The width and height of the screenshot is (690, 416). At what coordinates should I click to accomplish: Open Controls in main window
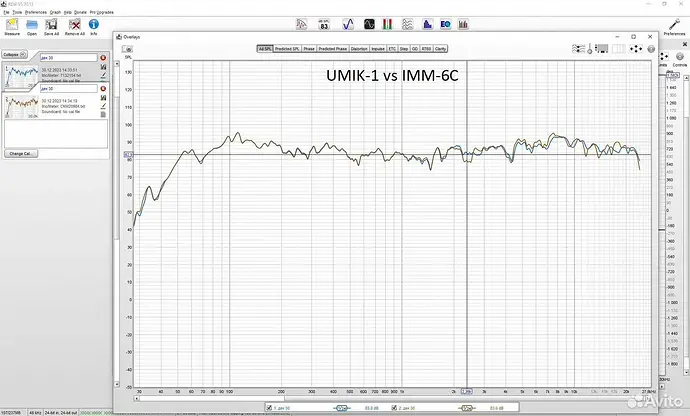point(680,59)
